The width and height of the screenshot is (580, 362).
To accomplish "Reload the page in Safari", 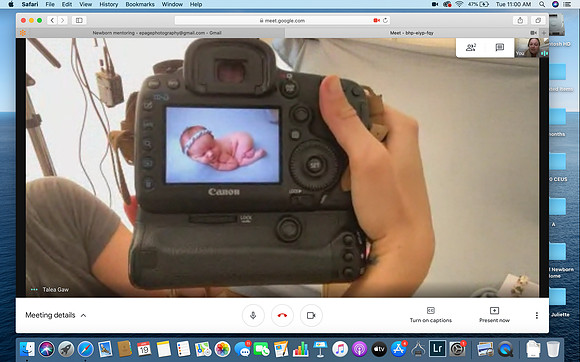I will [385, 21].
